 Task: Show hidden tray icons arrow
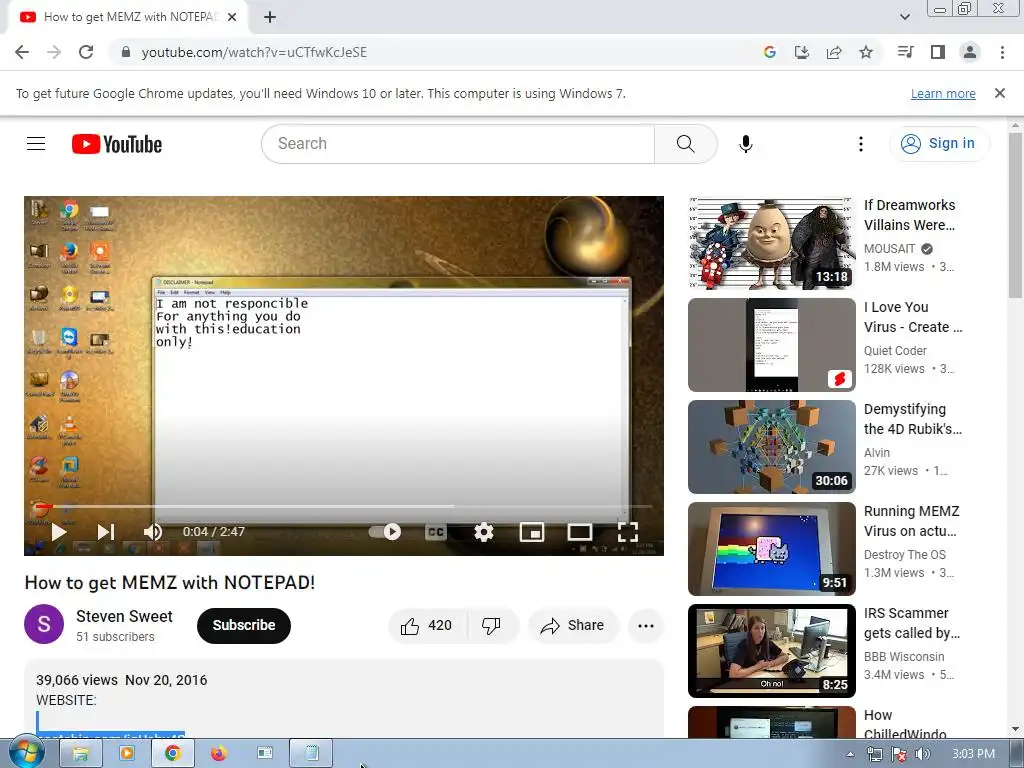pos(850,754)
